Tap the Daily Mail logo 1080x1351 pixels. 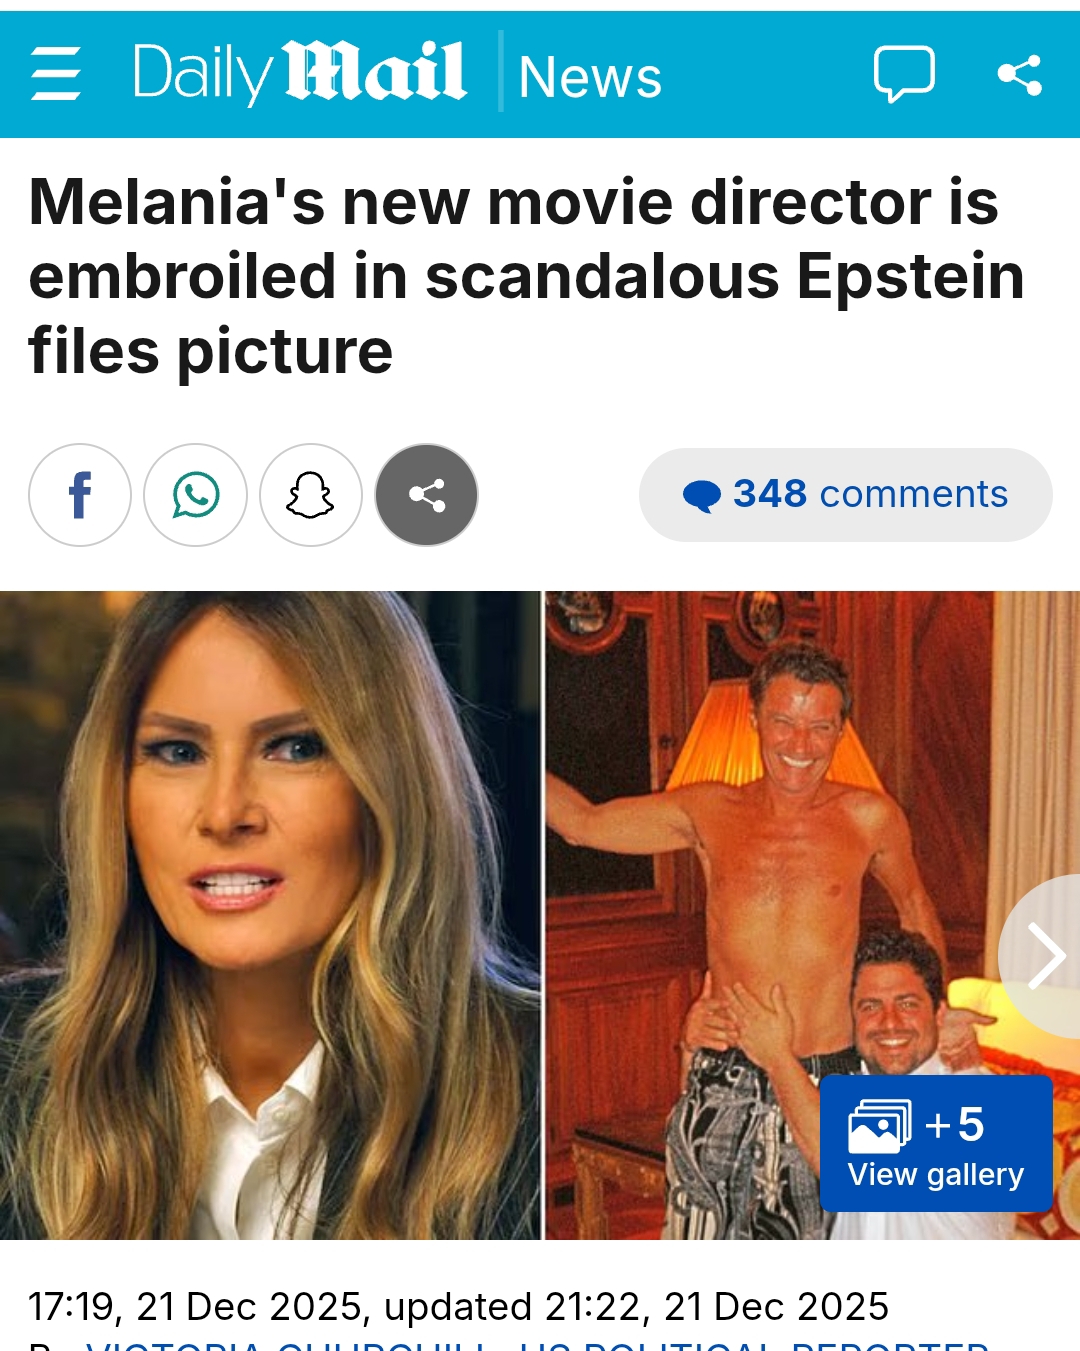pyautogui.click(x=299, y=73)
